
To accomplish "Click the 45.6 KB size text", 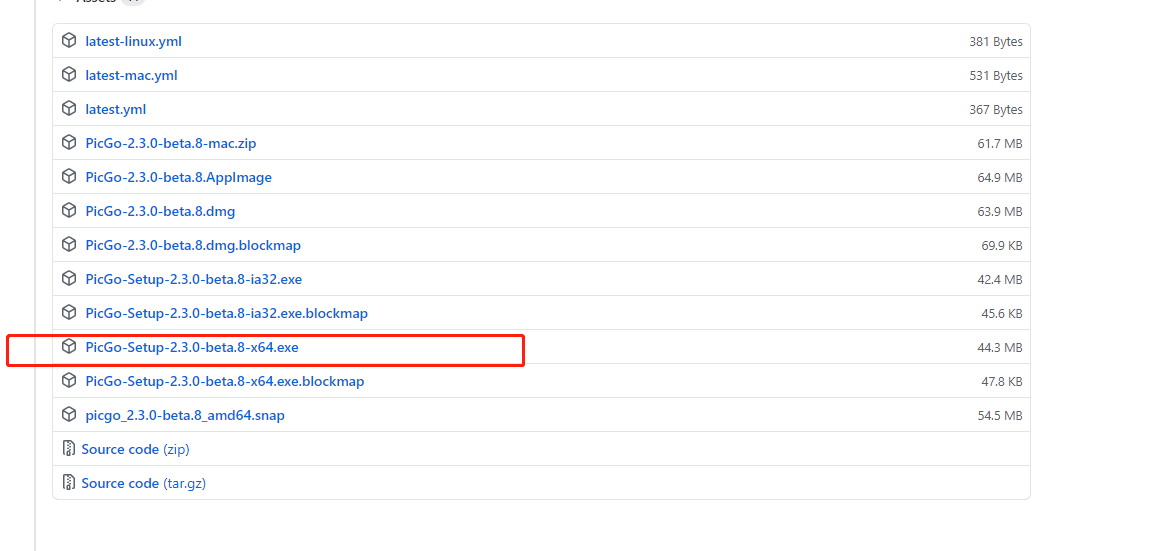I will coord(1002,314).
